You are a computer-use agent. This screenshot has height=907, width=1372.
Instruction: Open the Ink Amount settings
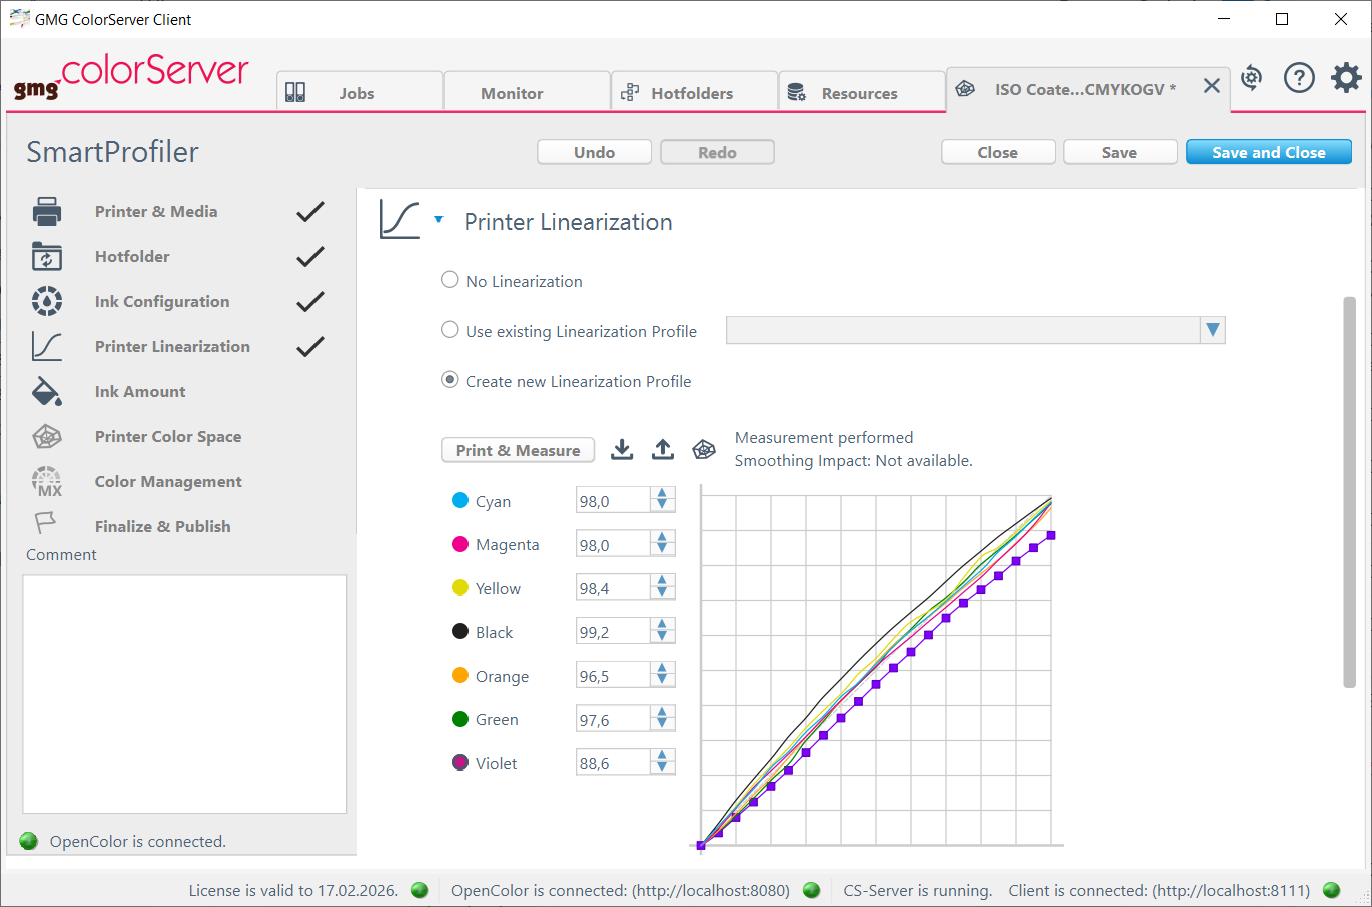(x=139, y=391)
